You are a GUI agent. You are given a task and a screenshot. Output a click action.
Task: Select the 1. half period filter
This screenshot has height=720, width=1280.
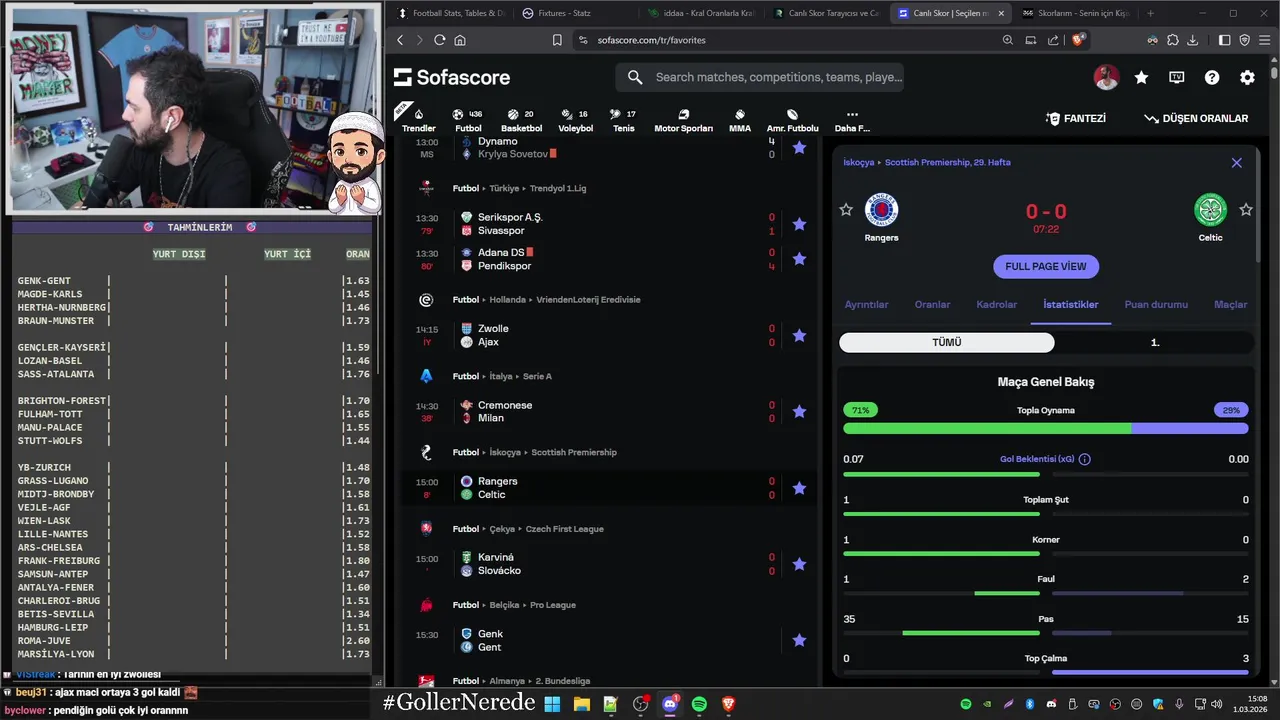1155,342
